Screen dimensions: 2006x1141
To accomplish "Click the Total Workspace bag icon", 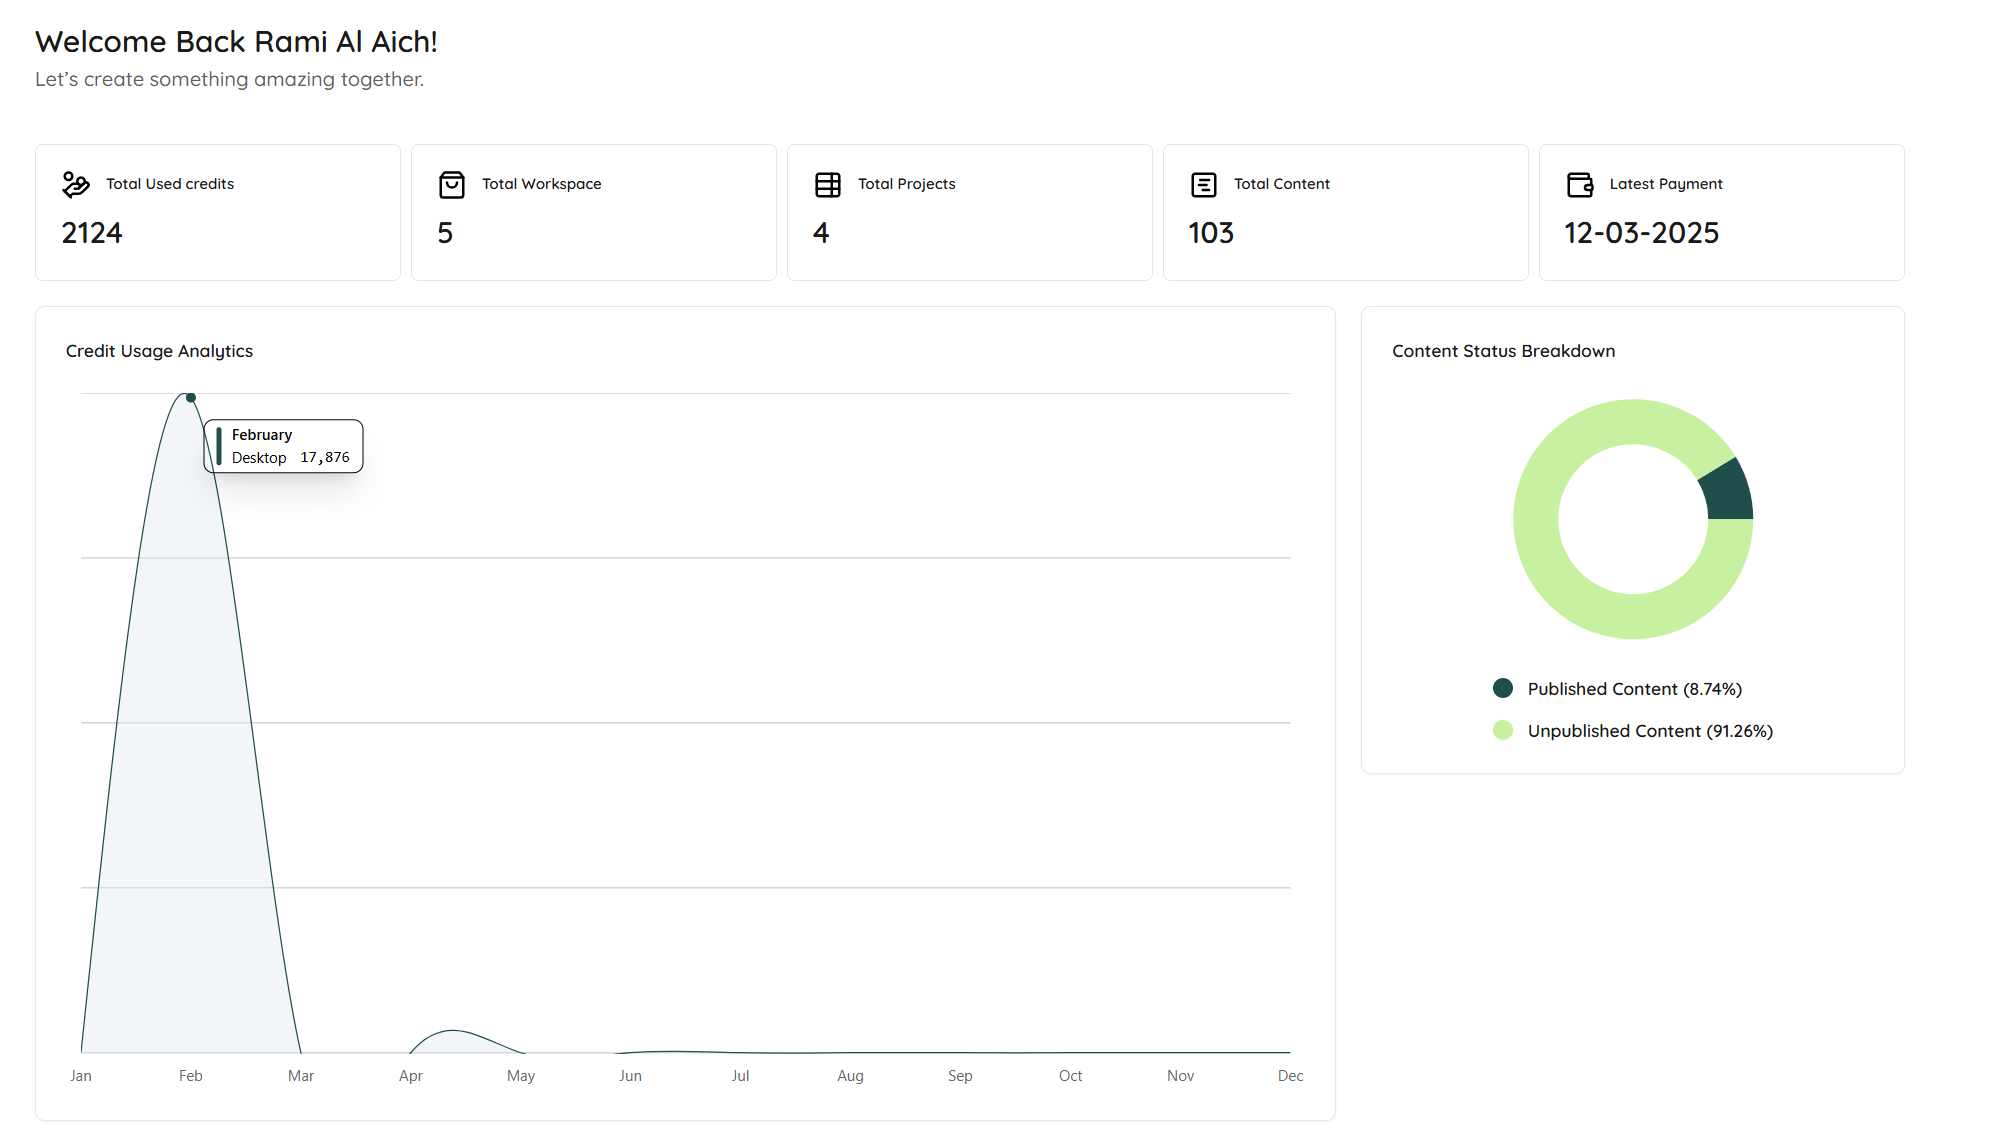I will pos(452,185).
